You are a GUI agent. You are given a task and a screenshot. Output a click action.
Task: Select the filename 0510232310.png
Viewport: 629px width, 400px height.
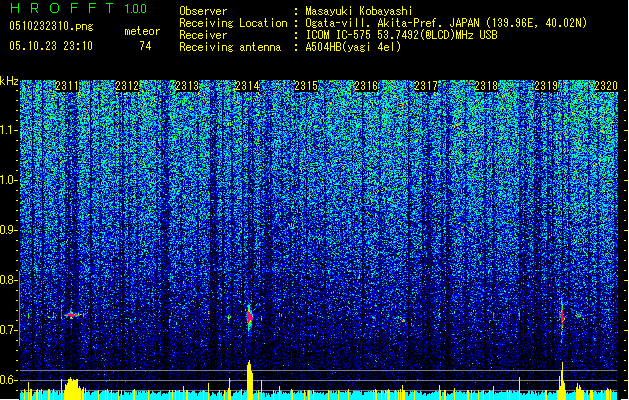click(51, 26)
